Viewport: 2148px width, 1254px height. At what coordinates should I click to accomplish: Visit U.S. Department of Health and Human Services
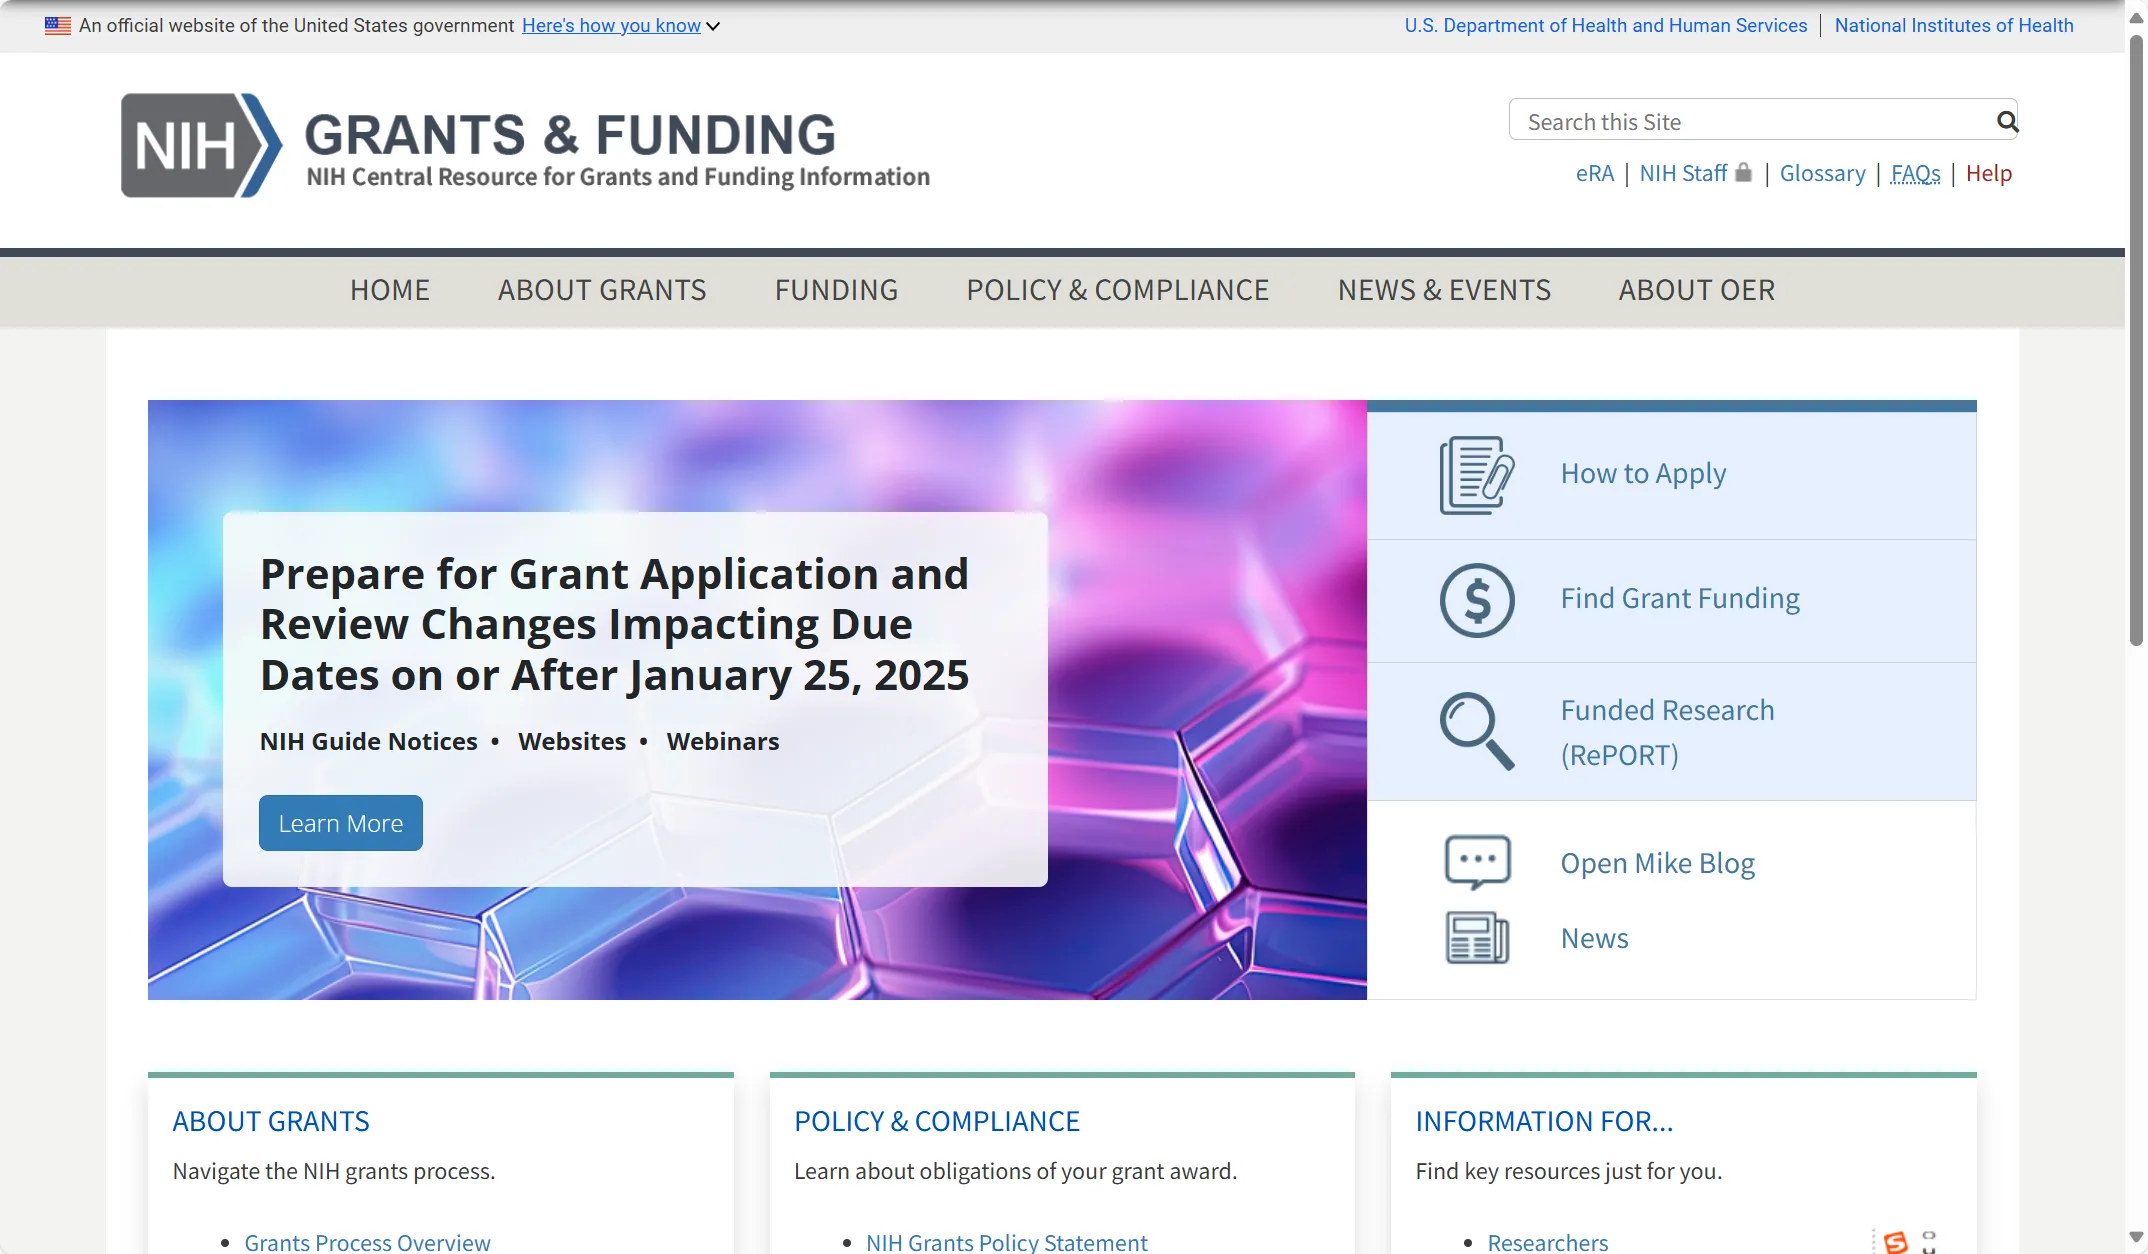1606,26
